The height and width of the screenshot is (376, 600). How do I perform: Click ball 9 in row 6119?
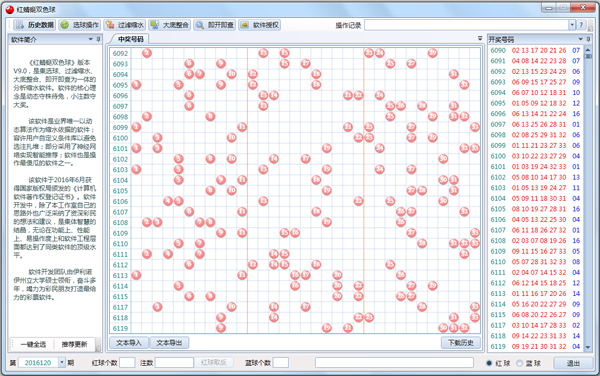[x=221, y=328]
